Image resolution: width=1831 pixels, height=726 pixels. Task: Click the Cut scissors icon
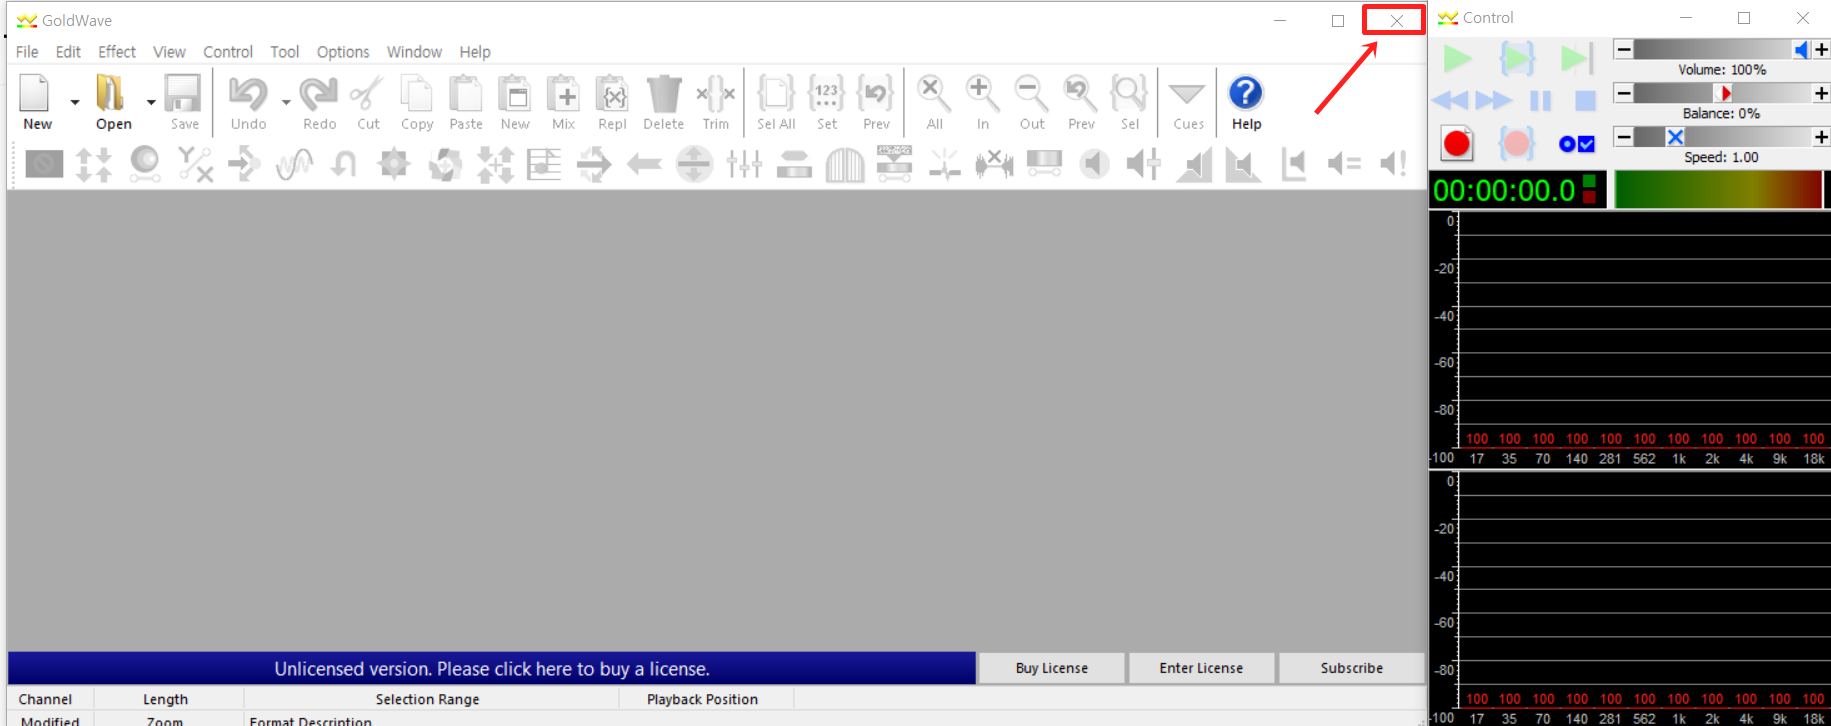click(367, 94)
